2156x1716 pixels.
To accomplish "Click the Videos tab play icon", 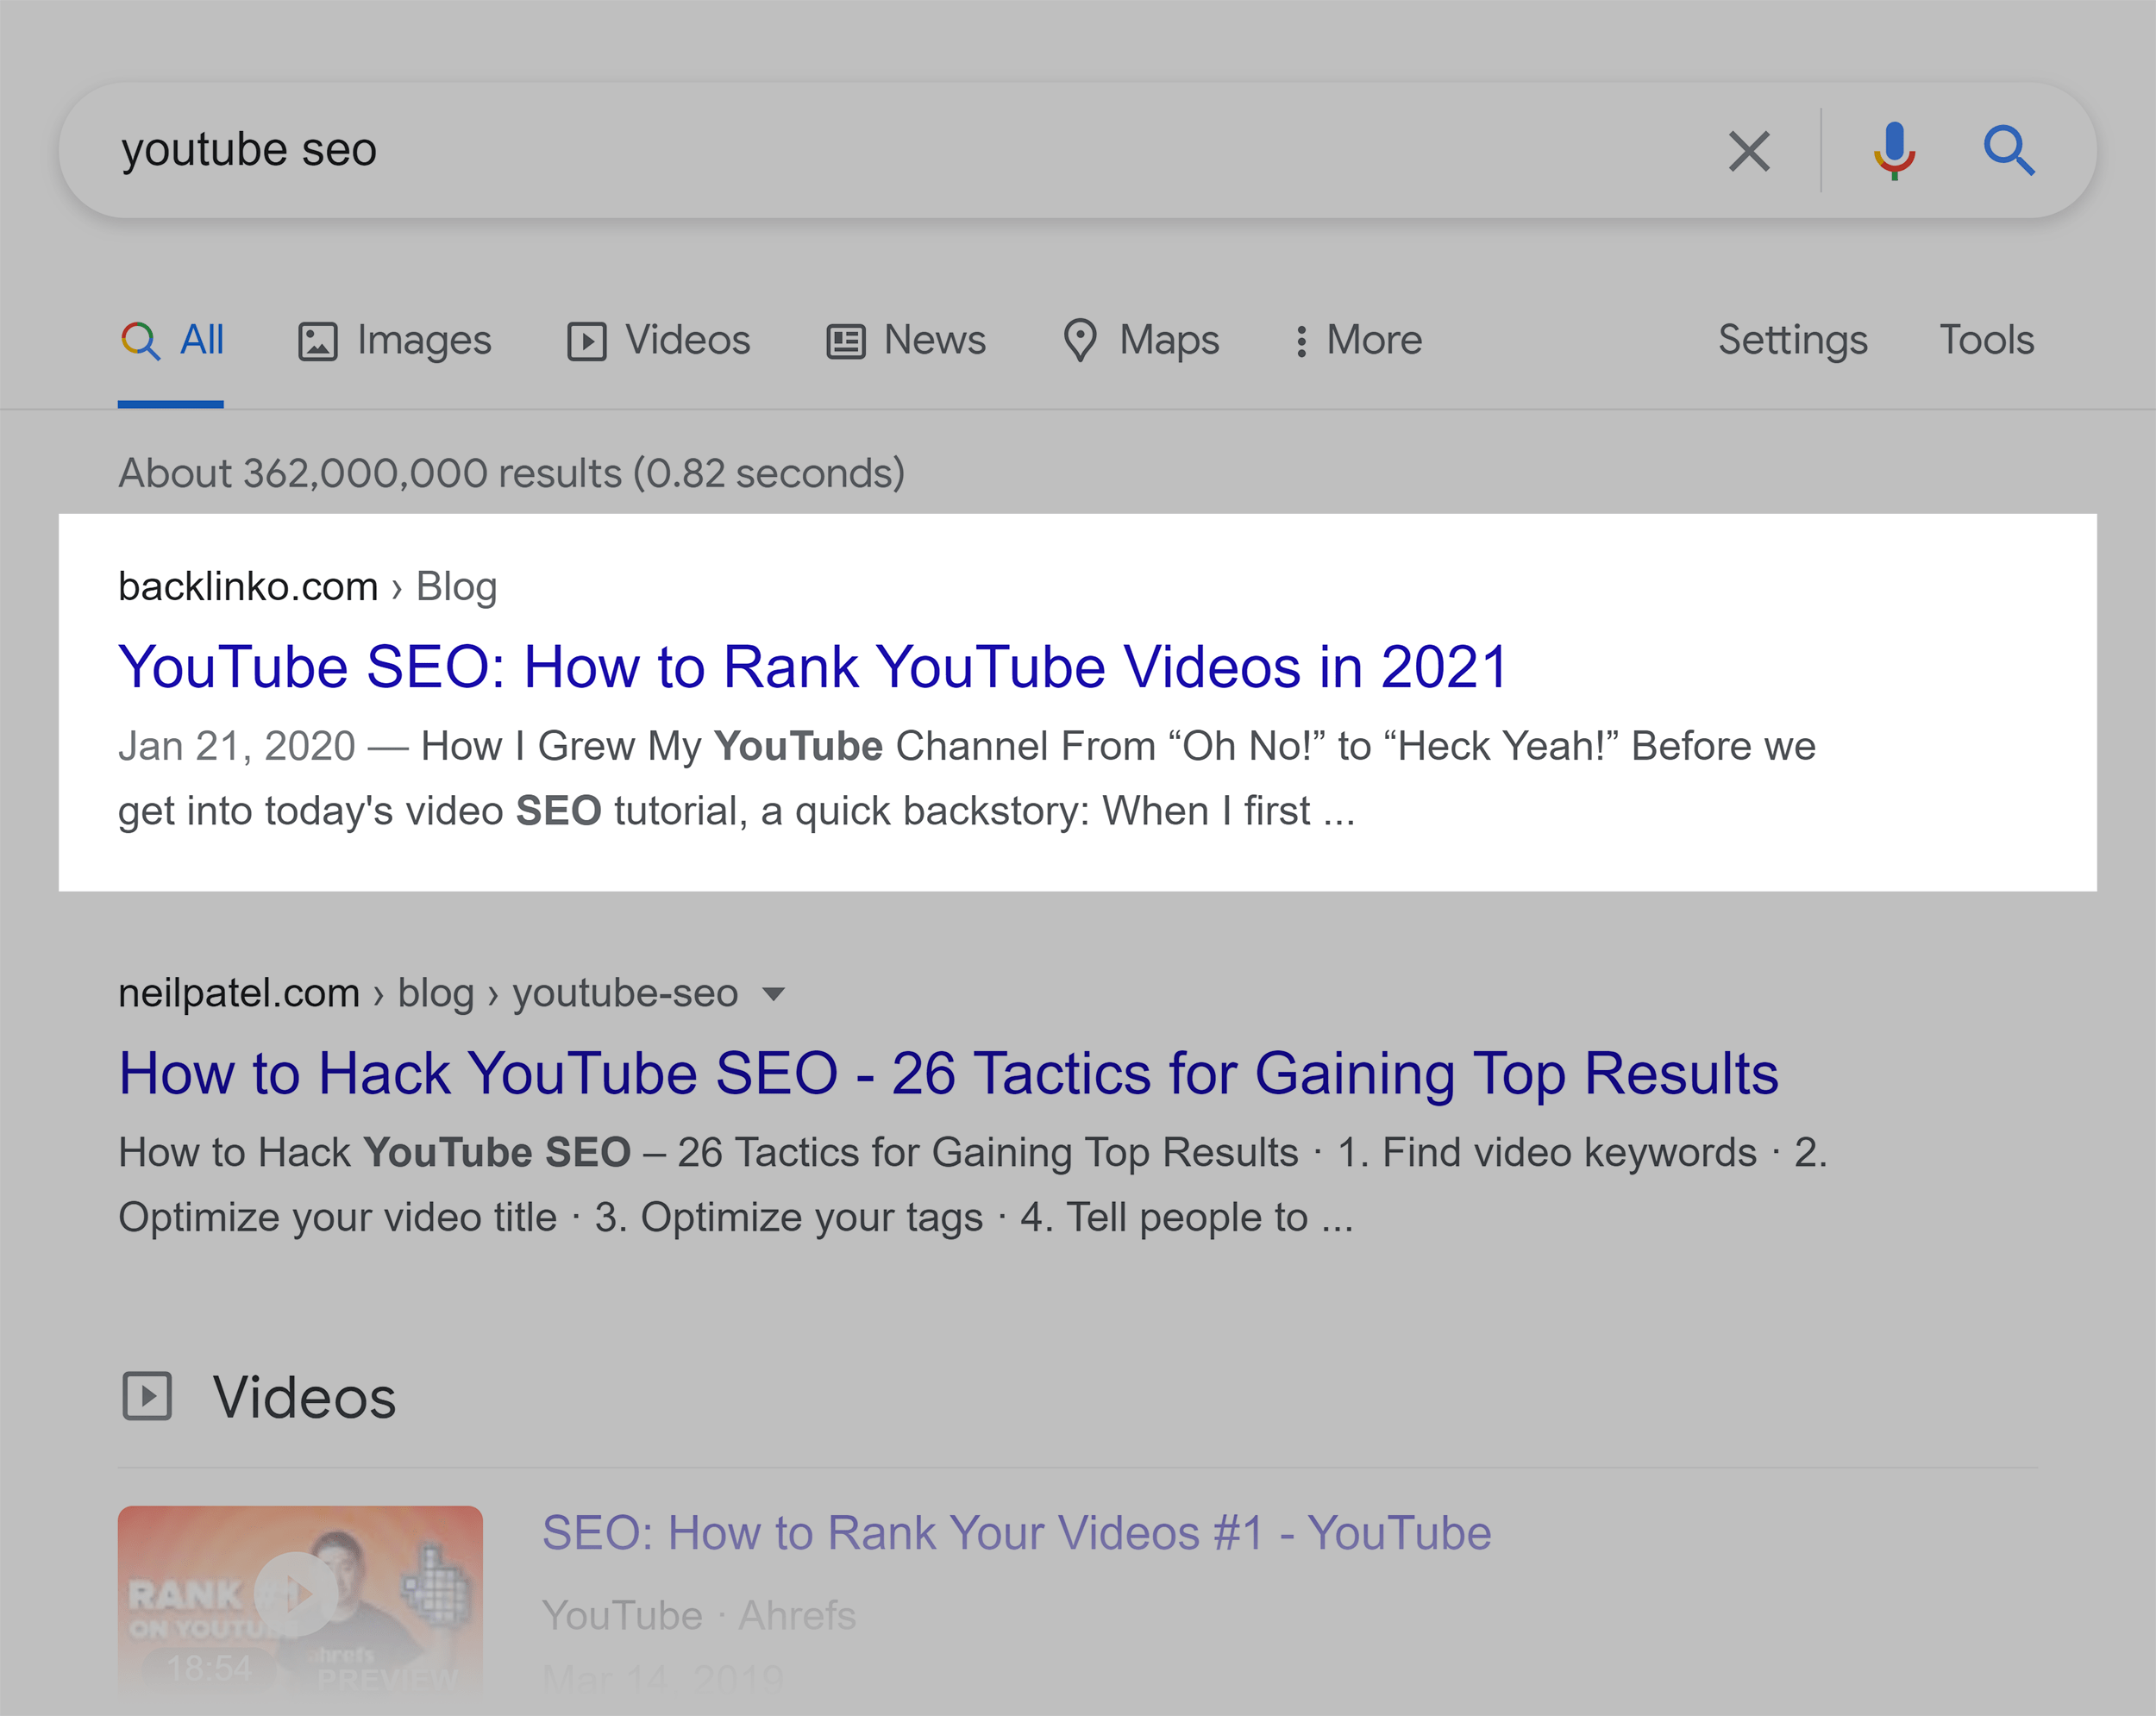I will pos(587,342).
